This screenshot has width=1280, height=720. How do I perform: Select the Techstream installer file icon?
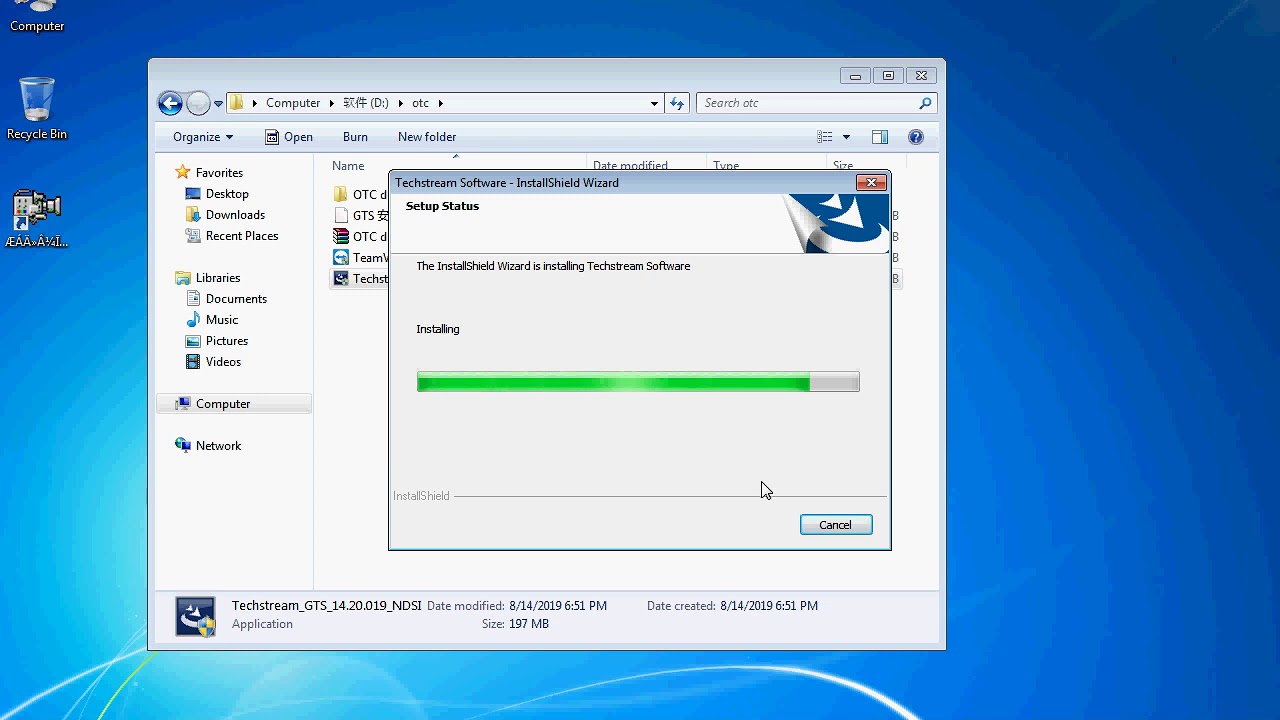pyautogui.click(x=340, y=279)
